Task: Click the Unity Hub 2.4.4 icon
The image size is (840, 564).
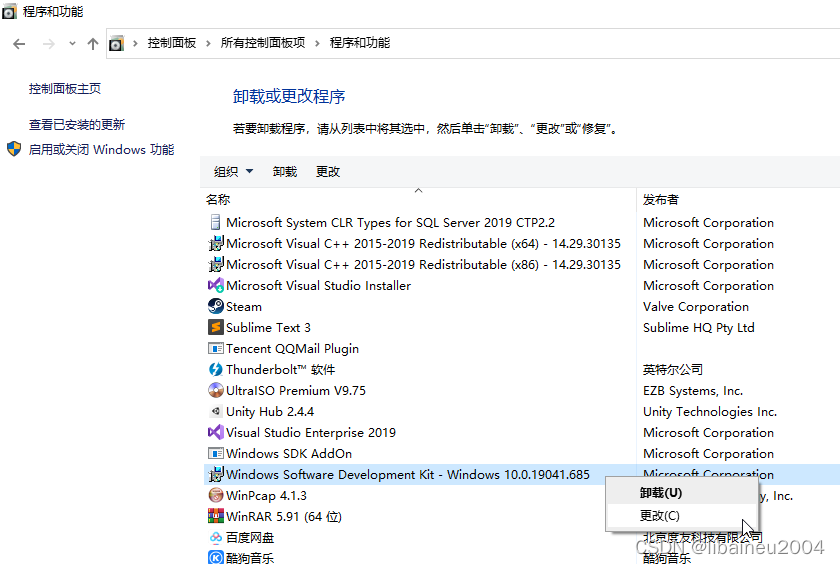Action: coord(215,411)
